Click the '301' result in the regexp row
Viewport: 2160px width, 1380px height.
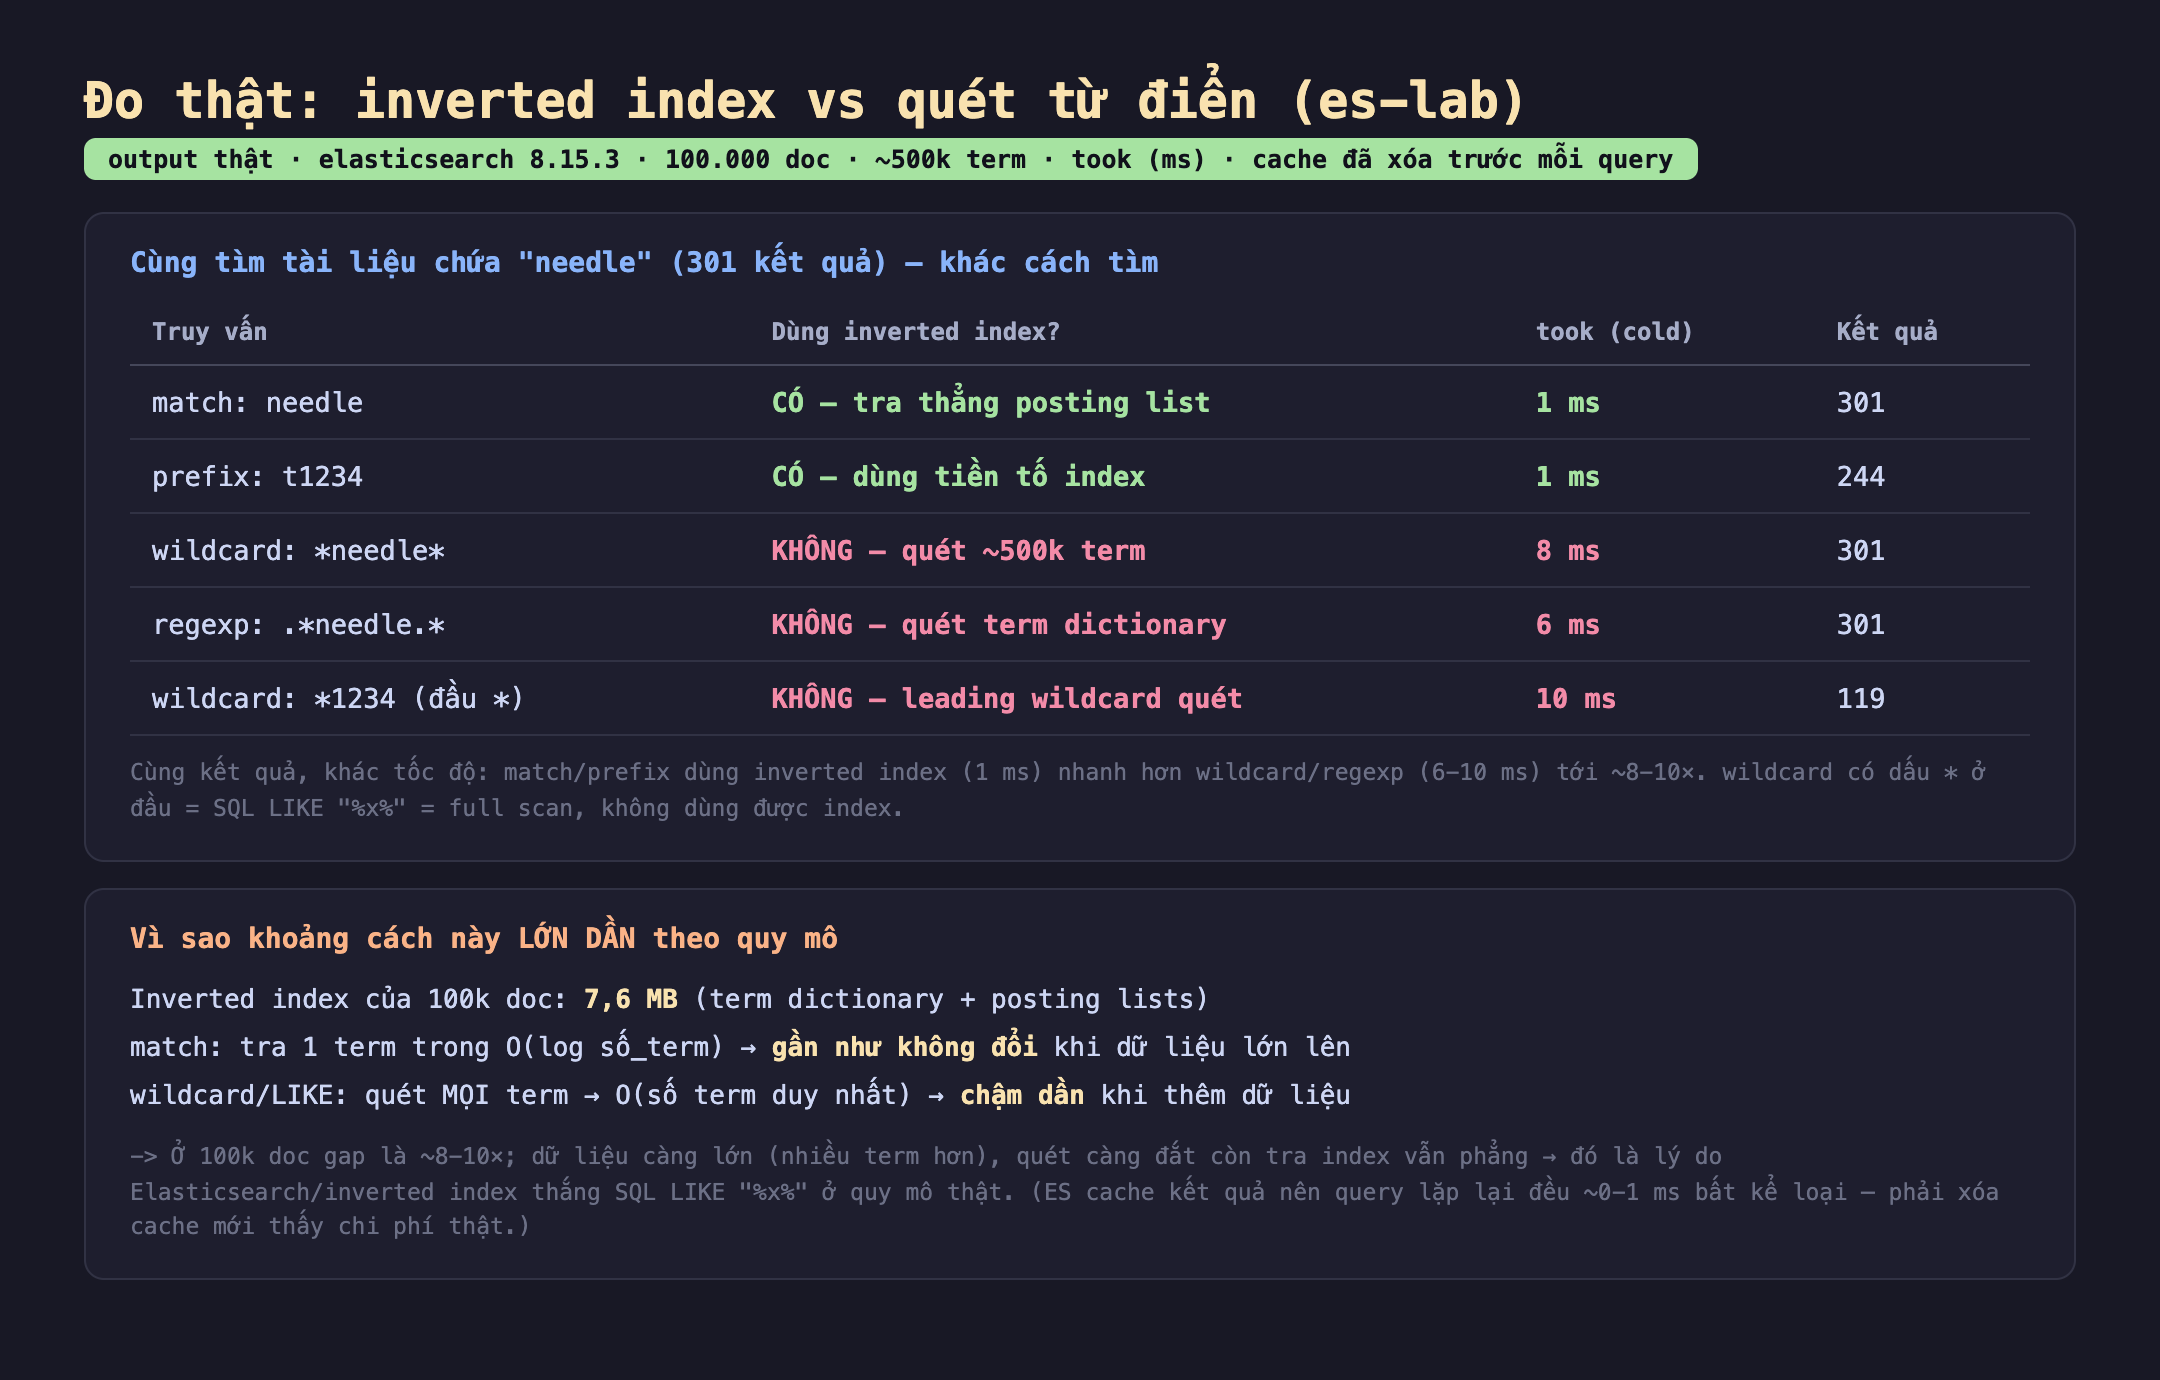(1860, 624)
